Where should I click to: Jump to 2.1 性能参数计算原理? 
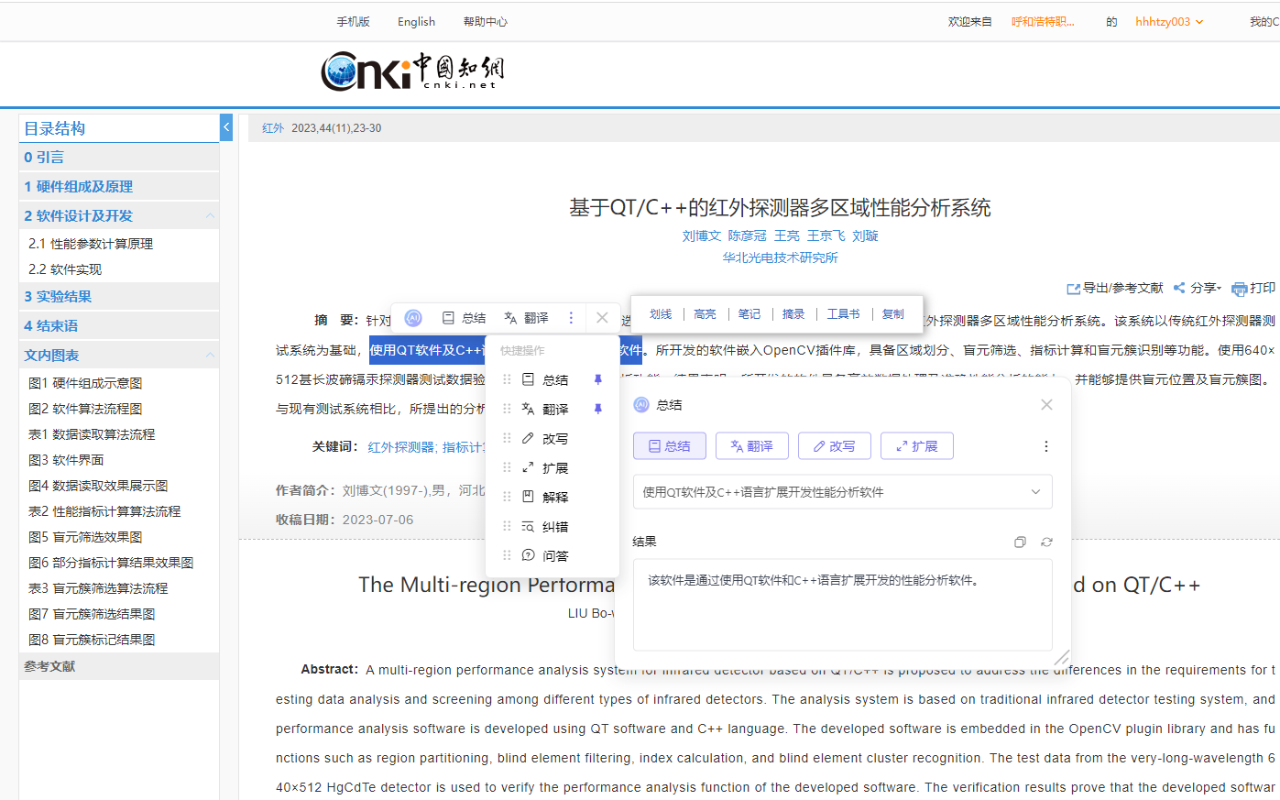(x=90, y=244)
